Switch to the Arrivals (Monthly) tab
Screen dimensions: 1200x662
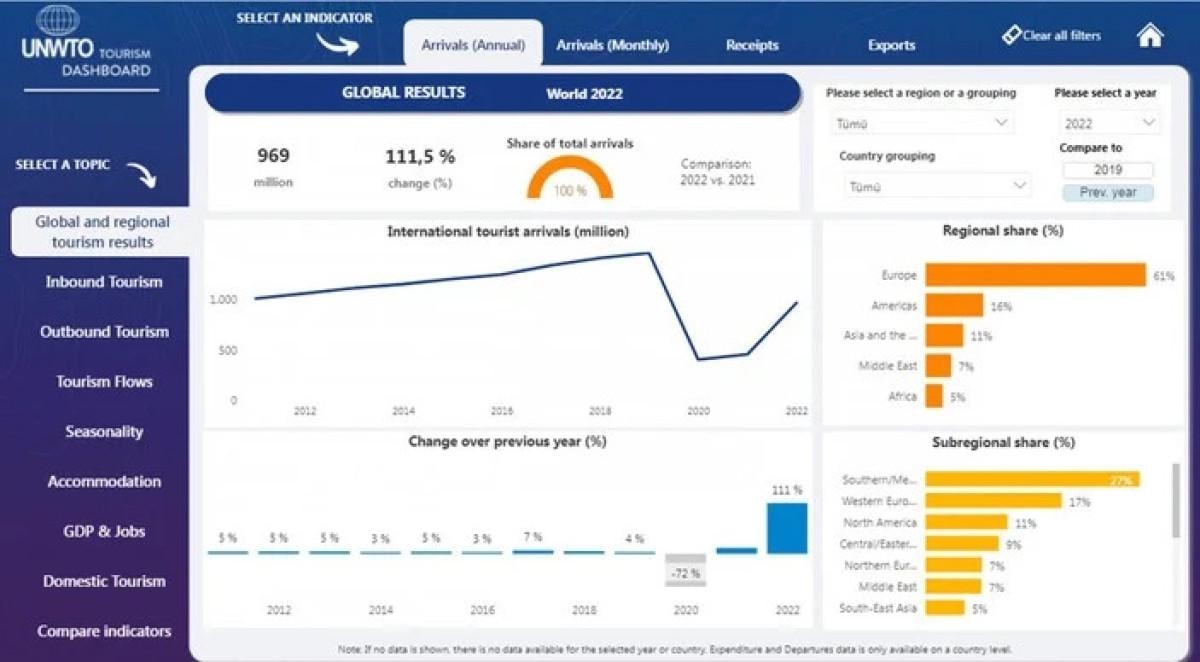(612, 45)
